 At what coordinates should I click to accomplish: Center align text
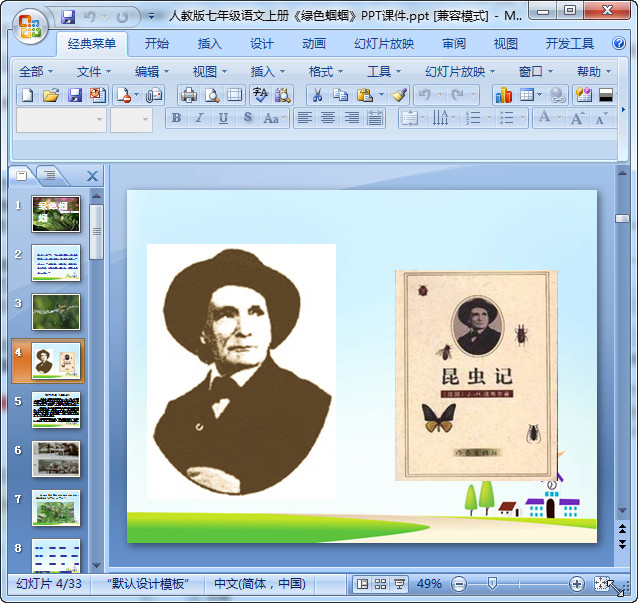[x=328, y=118]
